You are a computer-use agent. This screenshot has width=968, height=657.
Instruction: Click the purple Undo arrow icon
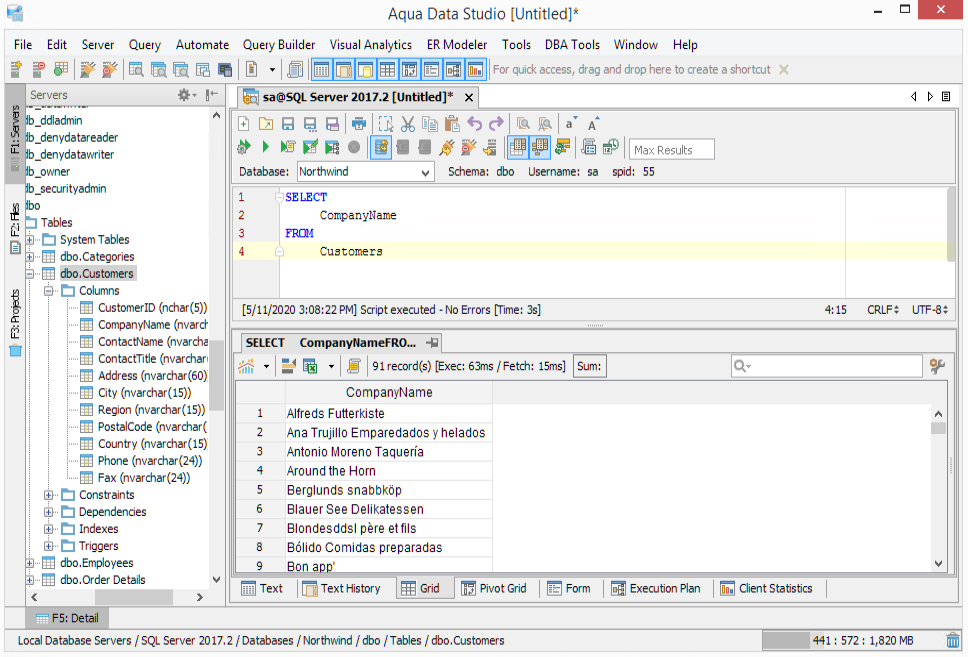(x=474, y=124)
